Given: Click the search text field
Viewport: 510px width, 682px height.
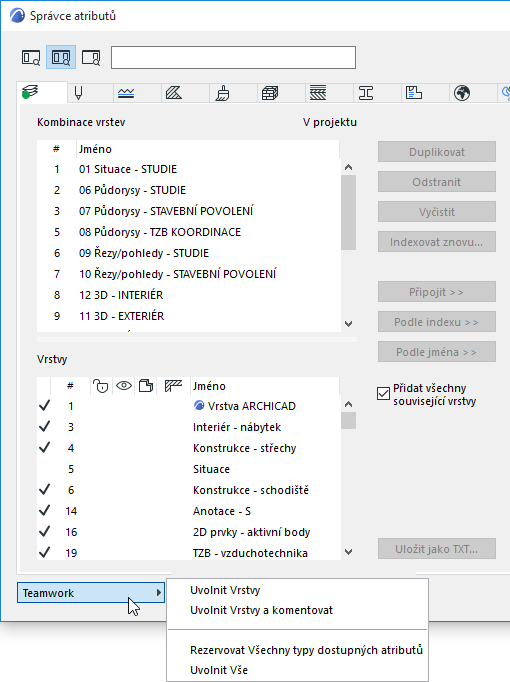Looking at the screenshot, I should 233,57.
